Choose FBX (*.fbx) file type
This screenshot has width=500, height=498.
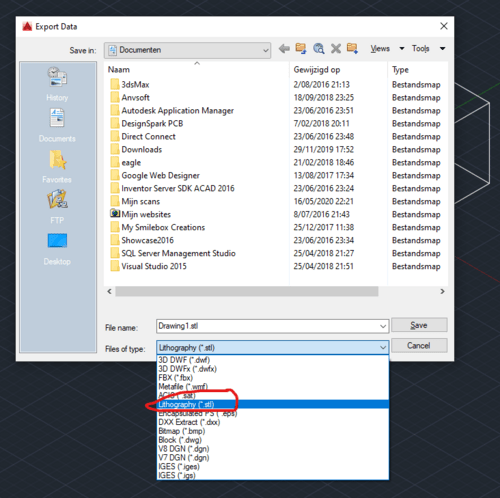point(273,378)
